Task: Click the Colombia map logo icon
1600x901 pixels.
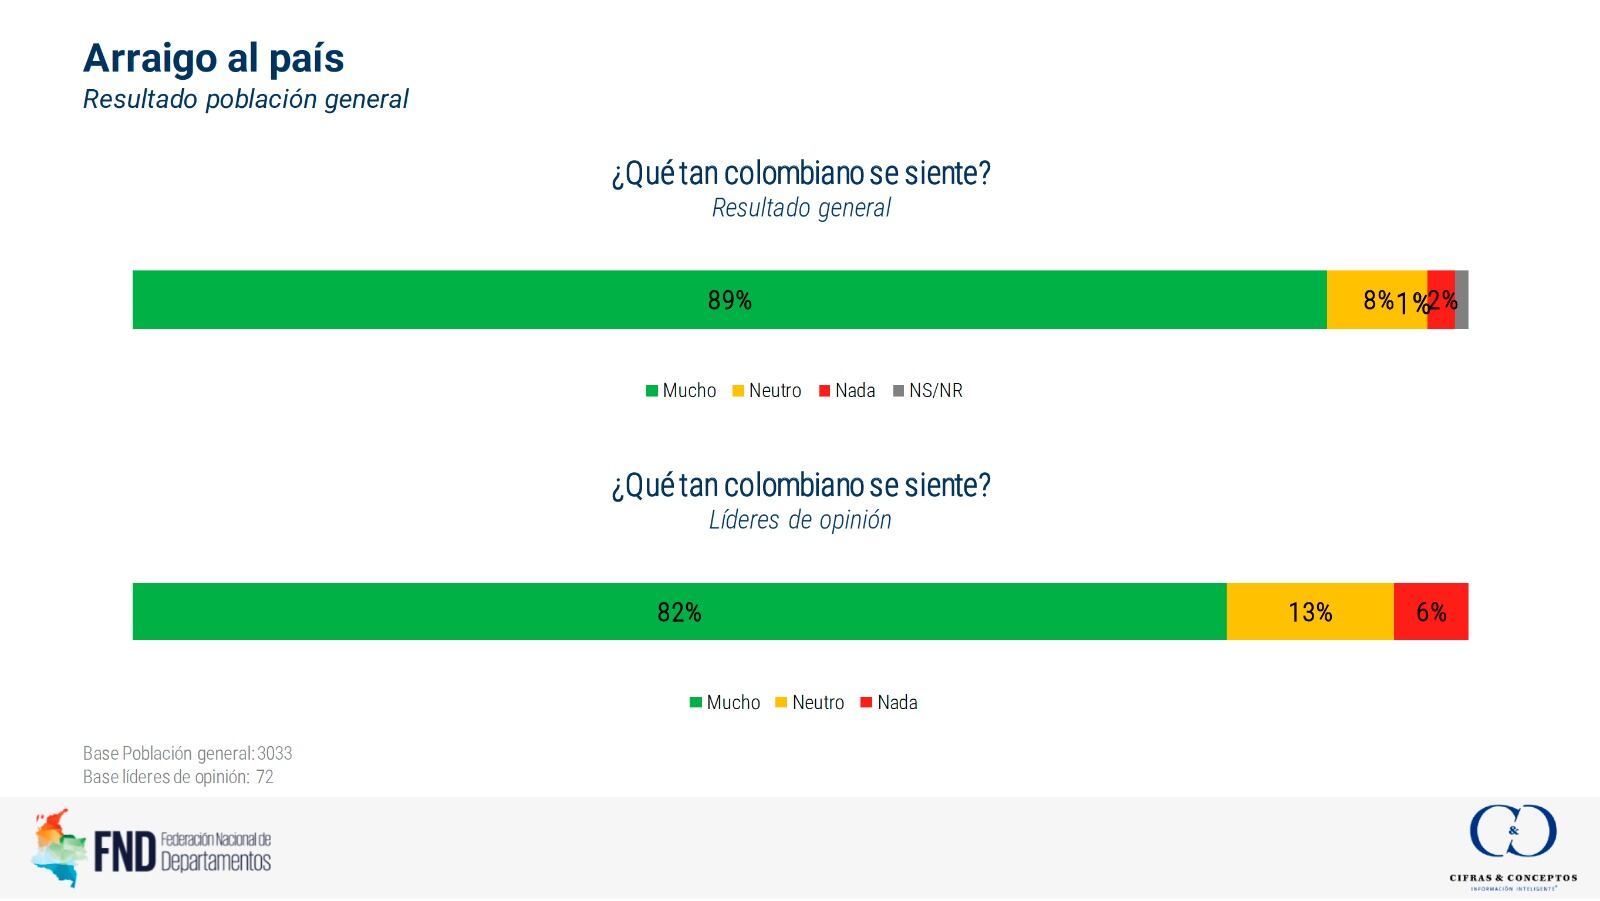Action: [58, 848]
